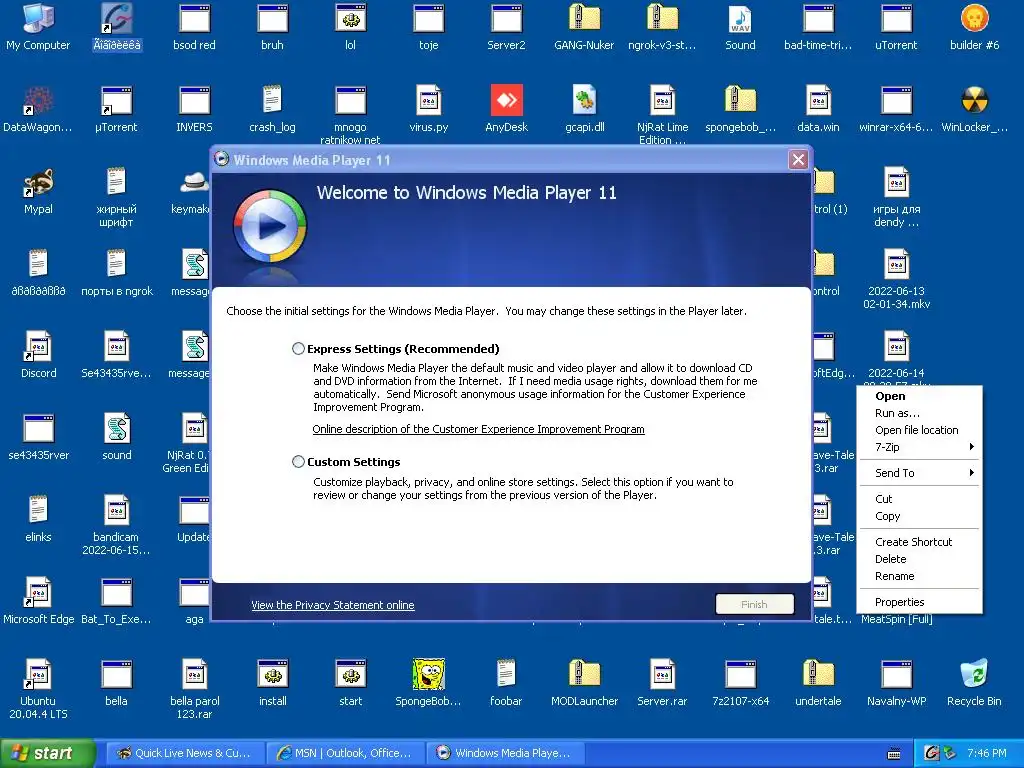This screenshot has width=1024, height=768.
Task: Open the AnyDesk desktop icon
Action: click(506, 108)
